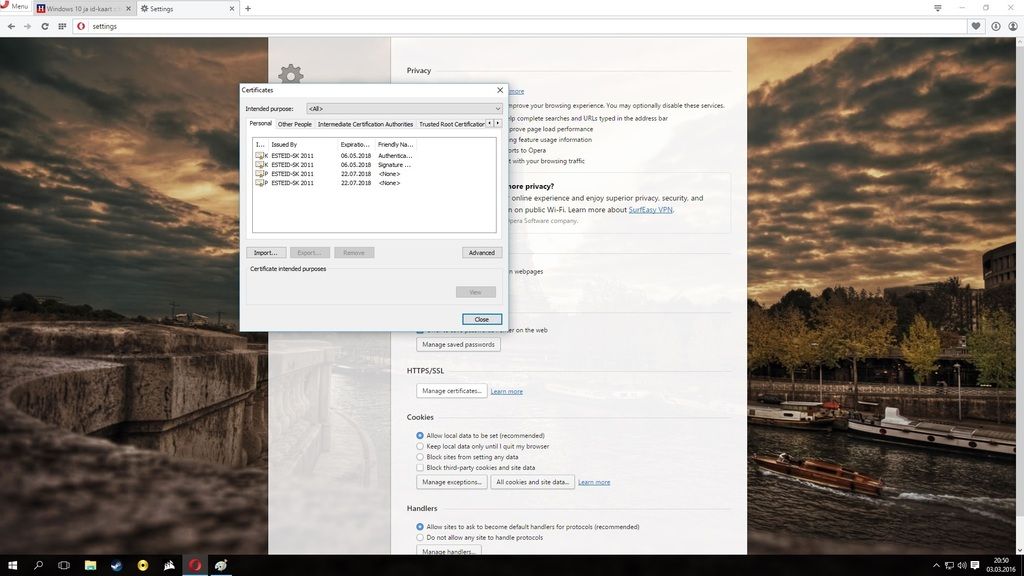Open the Windows Start menu
This screenshot has height=576, width=1024.
click(x=12, y=565)
